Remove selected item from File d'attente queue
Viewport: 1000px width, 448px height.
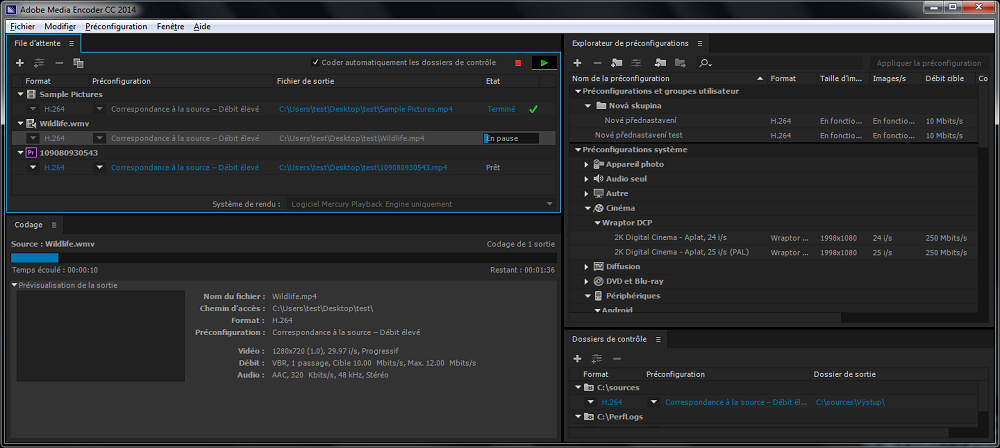(x=59, y=63)
